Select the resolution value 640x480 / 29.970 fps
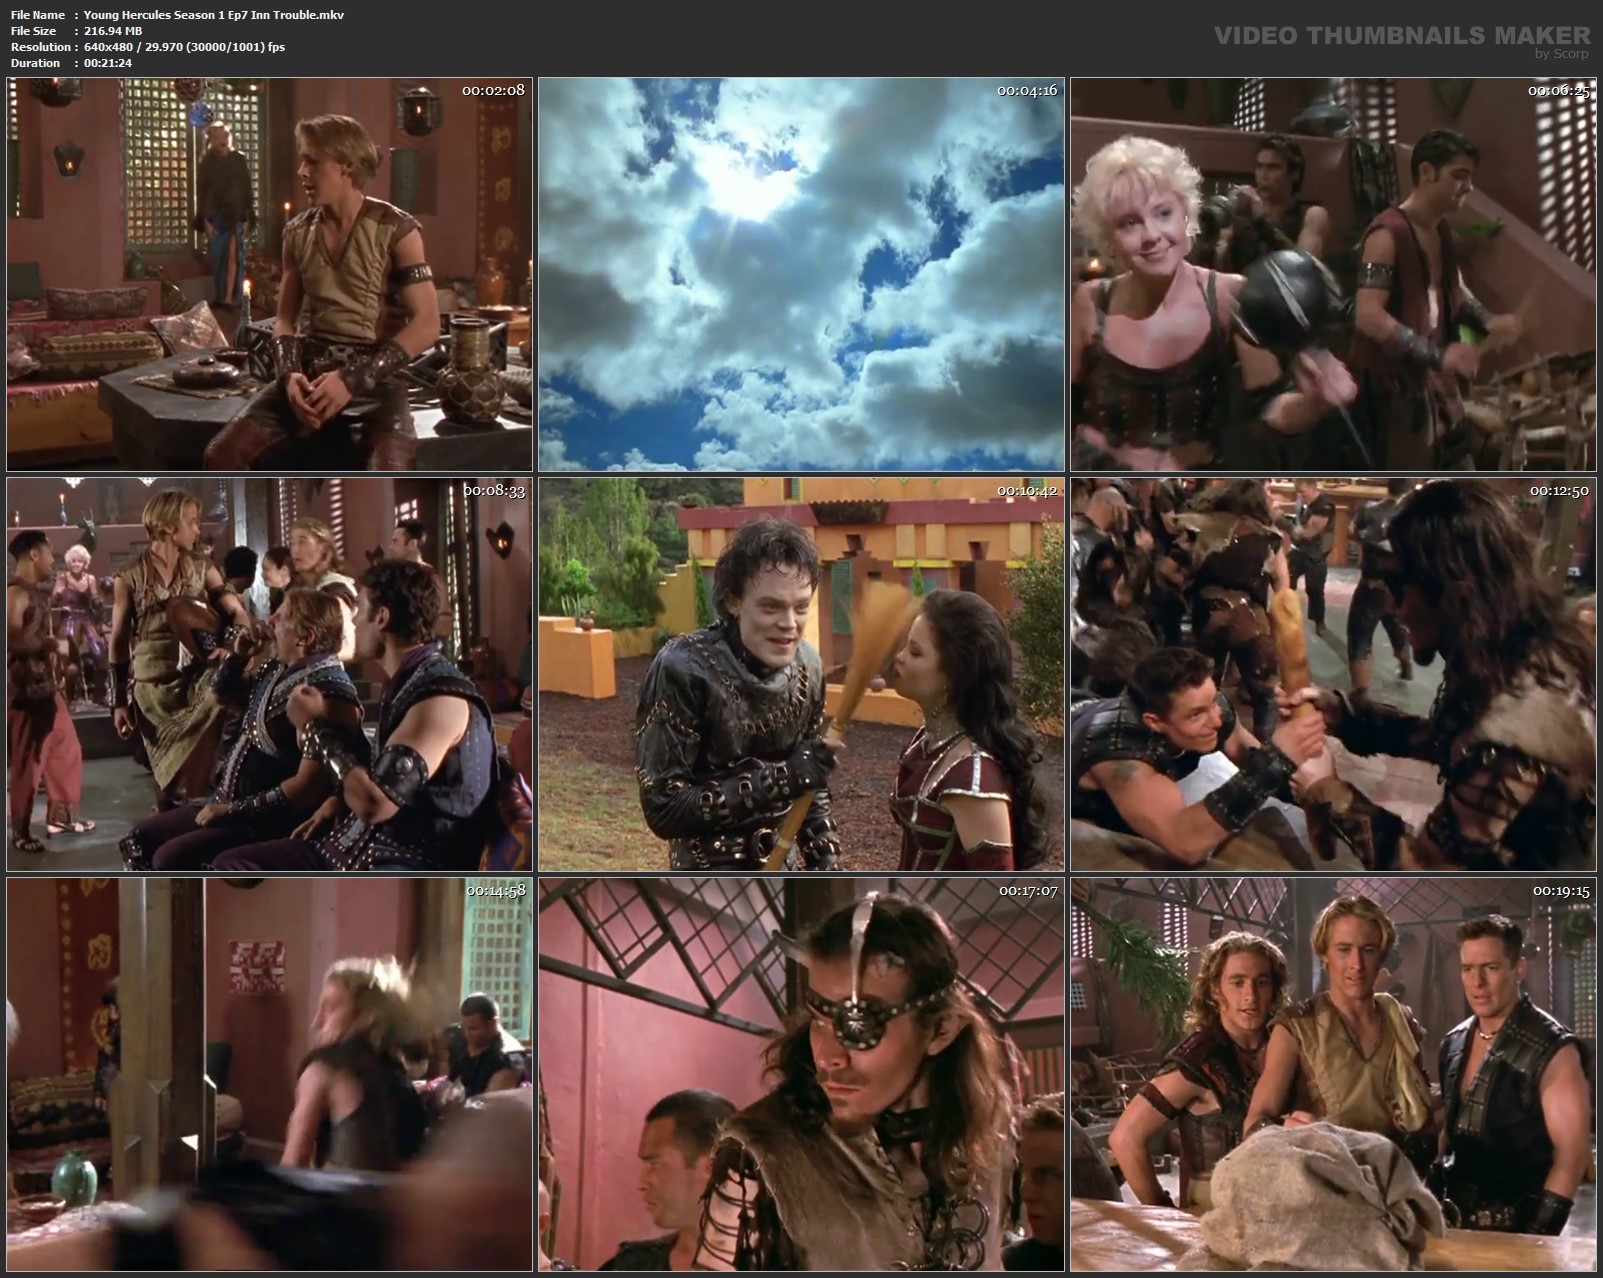 pyautogui.click(x=184, y=47)
